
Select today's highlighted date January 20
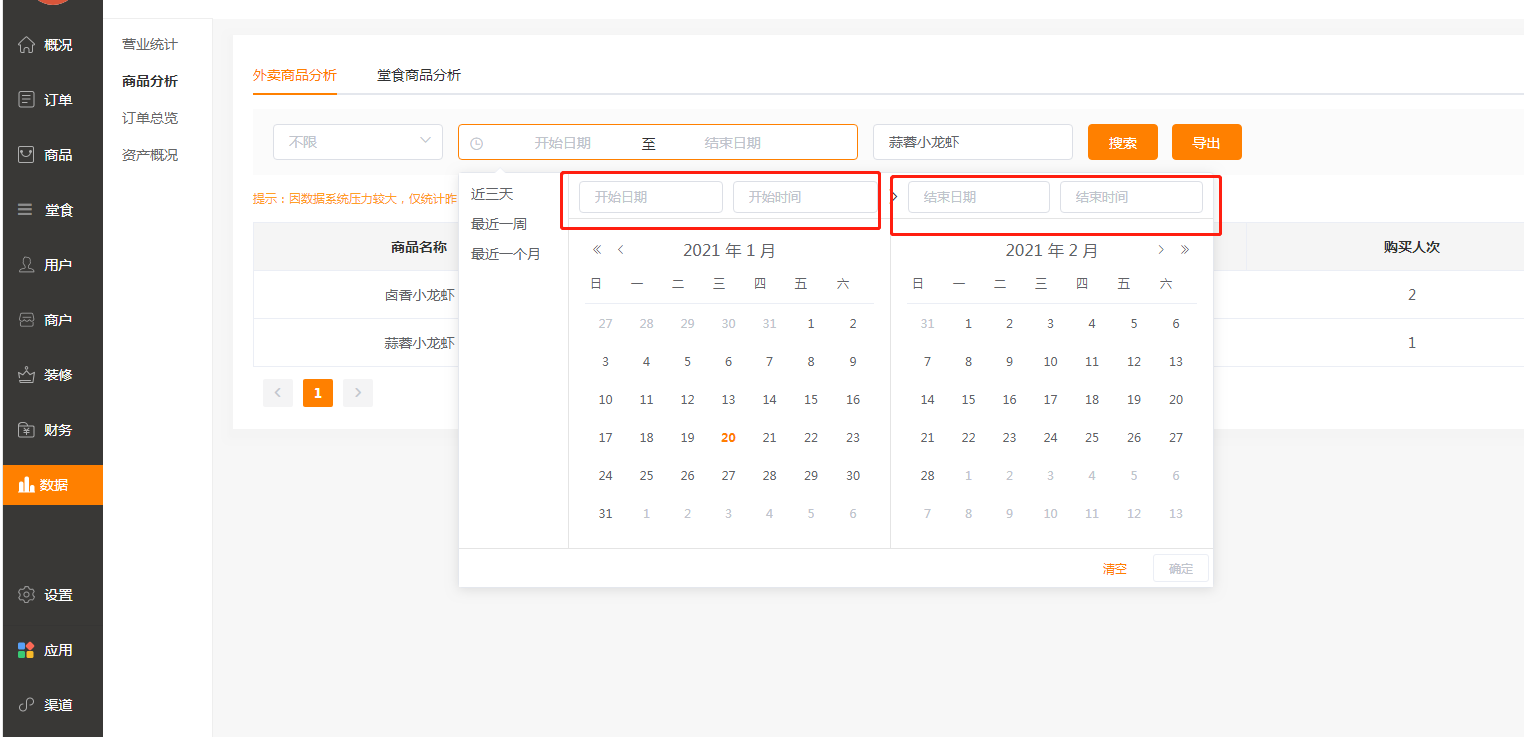click(728, 438)
